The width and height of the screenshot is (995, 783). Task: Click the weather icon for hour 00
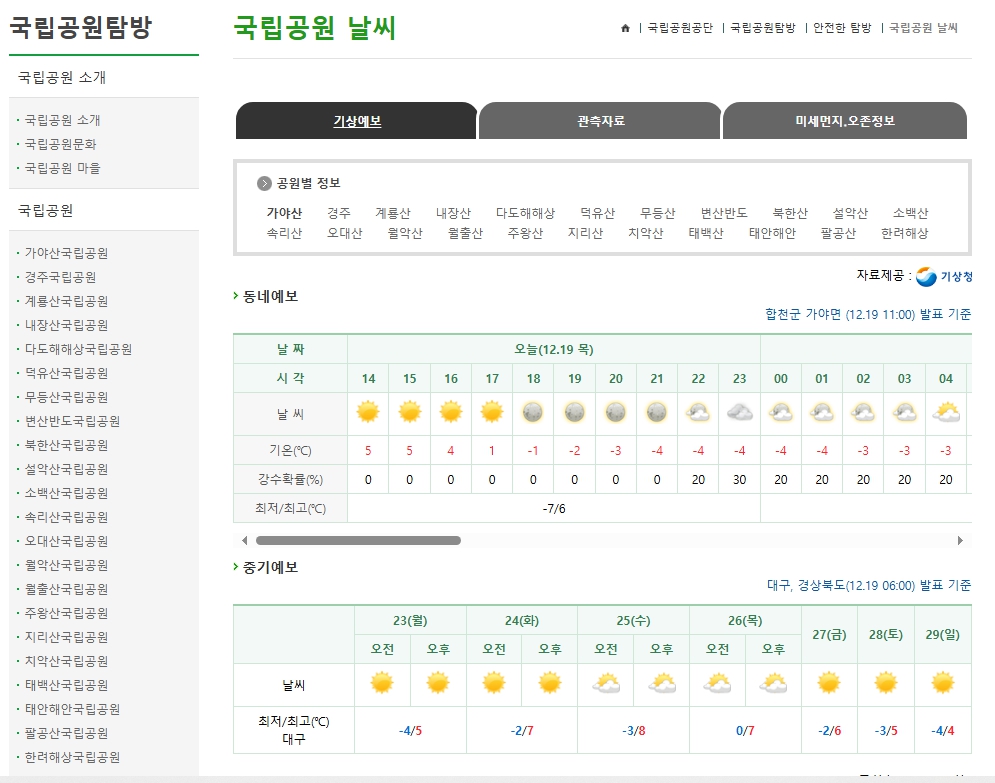point(781,413)
